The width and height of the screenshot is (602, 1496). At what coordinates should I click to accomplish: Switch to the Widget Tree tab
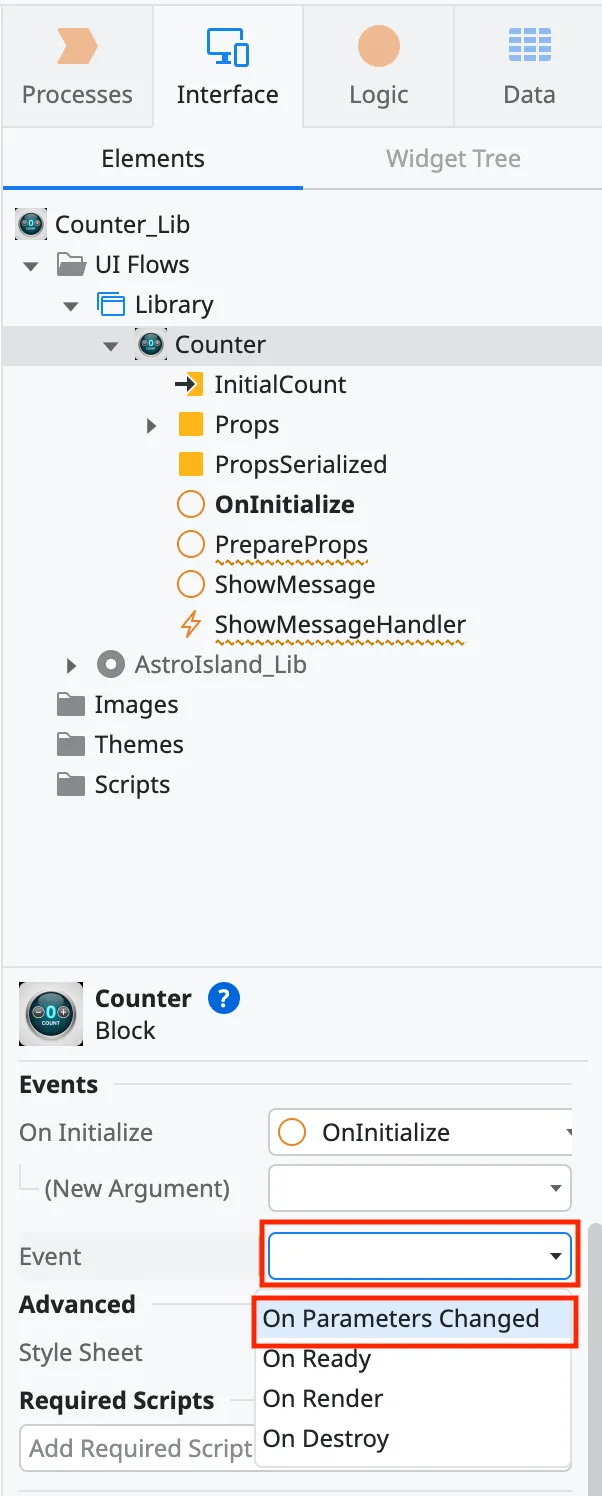tap(453, 158)
